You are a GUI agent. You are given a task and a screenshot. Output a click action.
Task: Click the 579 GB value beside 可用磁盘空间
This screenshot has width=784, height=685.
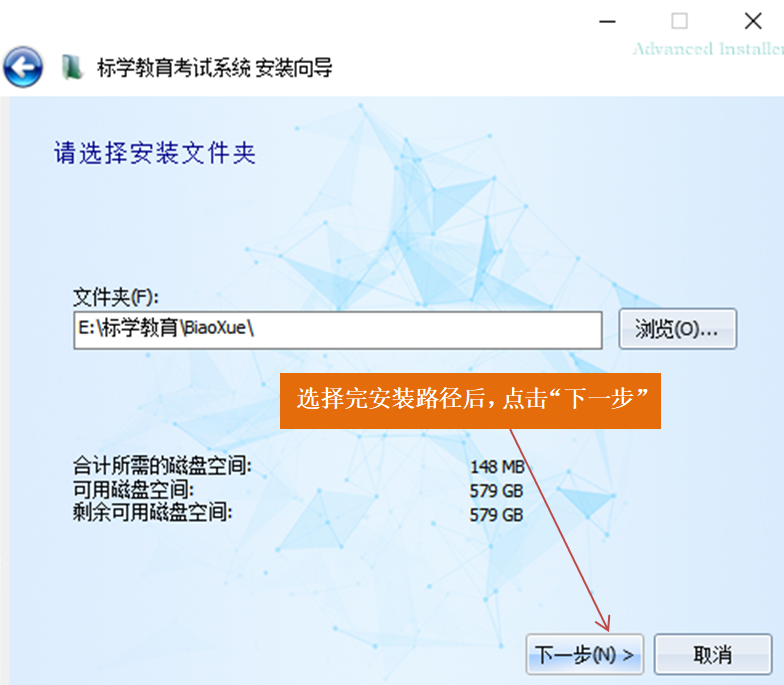(x=496, y=490)
